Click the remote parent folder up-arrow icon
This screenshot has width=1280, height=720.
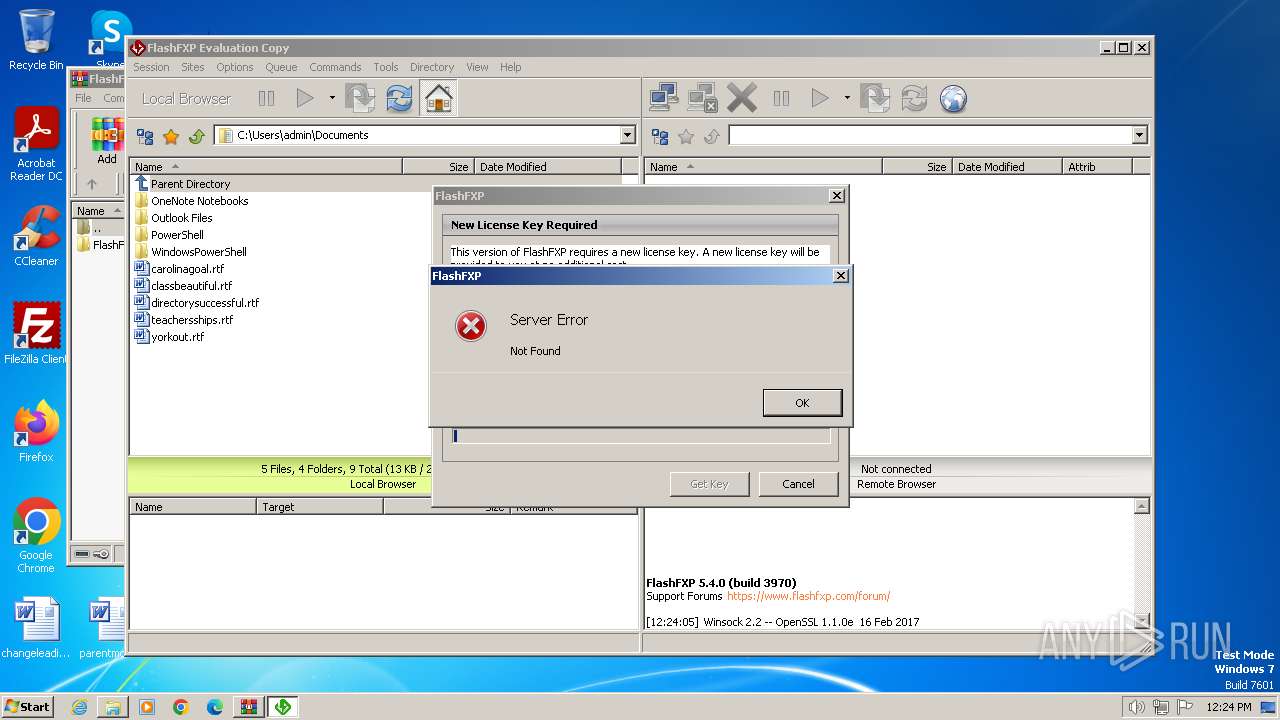(712, 136)
